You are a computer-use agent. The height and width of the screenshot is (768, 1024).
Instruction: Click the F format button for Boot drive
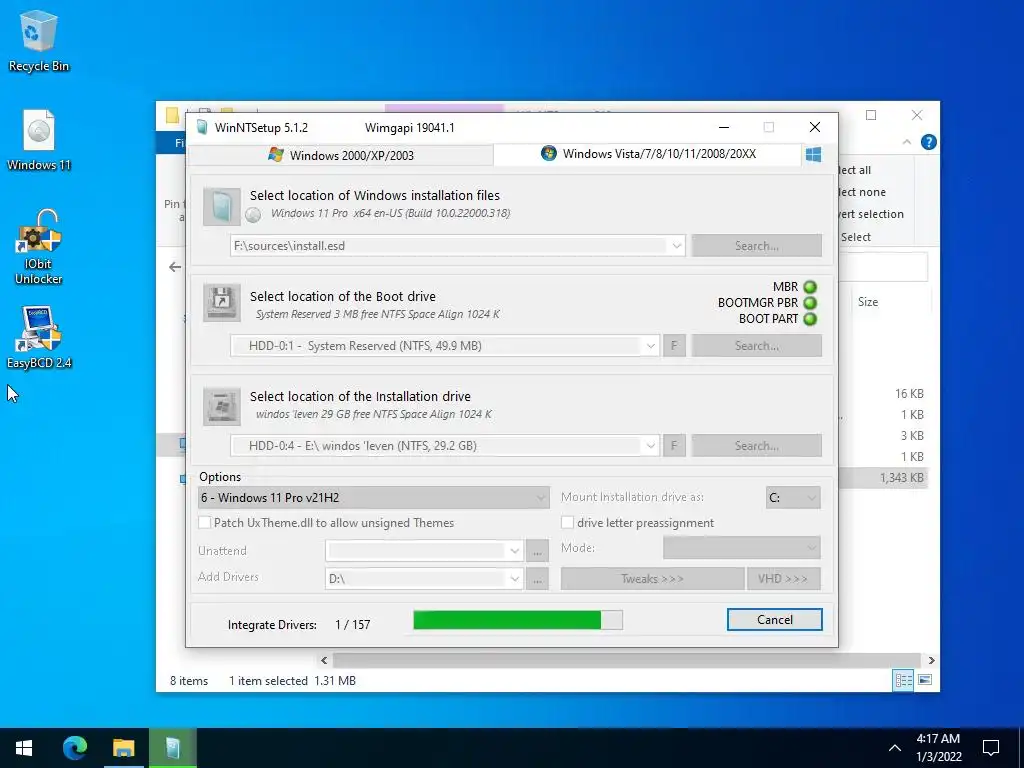point(674,346)
